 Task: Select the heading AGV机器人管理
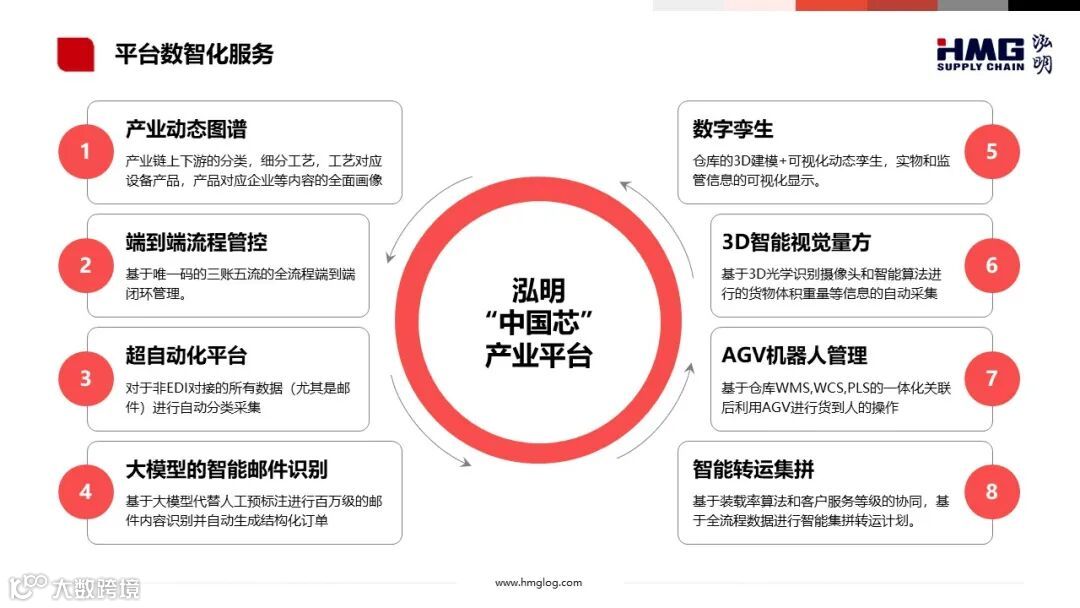[794, 355]
